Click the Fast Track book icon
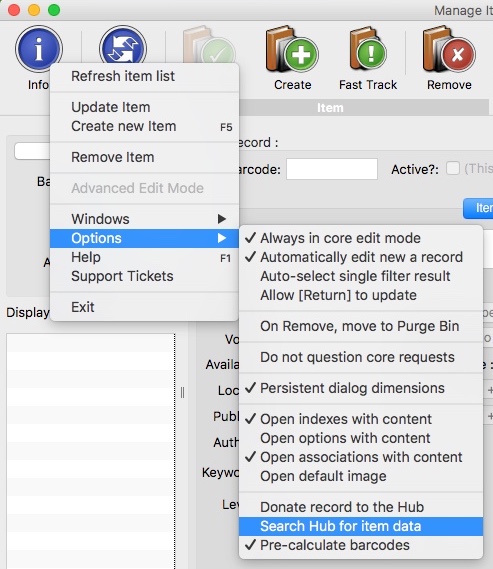 tap(368, 49)
